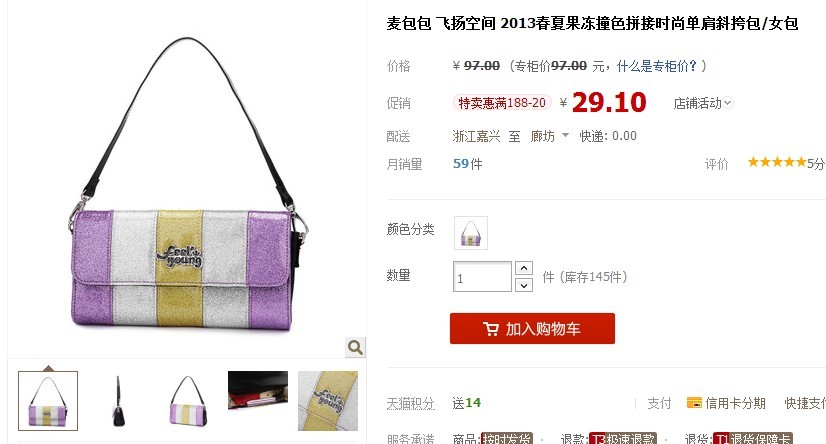Click the 按时发货 service promise badge
The image size is (826, 444).
507,438
